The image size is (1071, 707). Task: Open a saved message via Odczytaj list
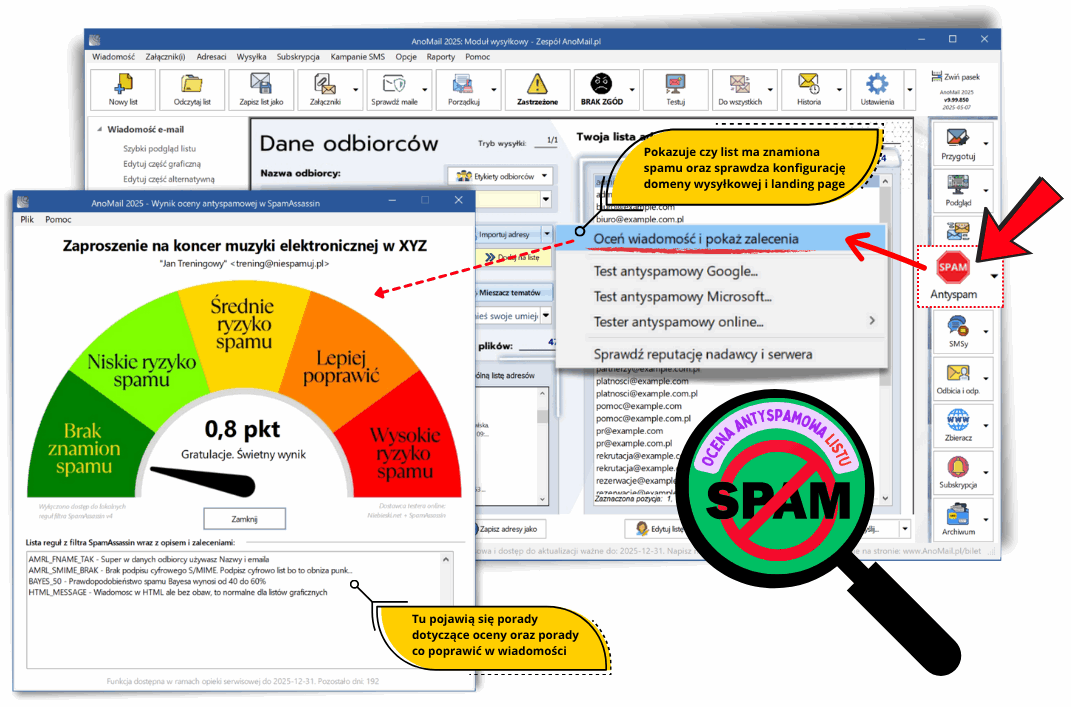(192, 89)
